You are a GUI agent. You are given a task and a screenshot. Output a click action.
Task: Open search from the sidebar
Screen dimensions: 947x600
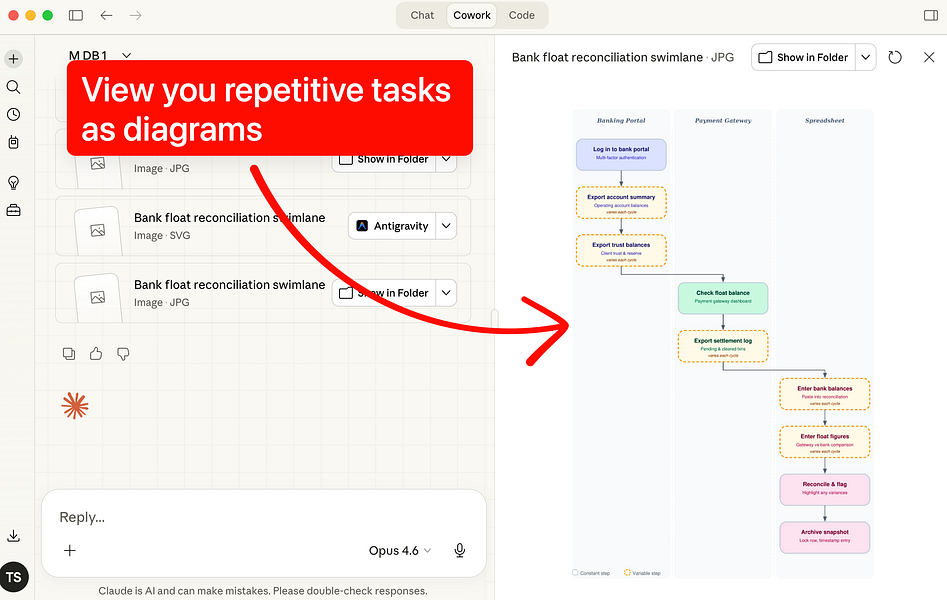pos(13,87)
